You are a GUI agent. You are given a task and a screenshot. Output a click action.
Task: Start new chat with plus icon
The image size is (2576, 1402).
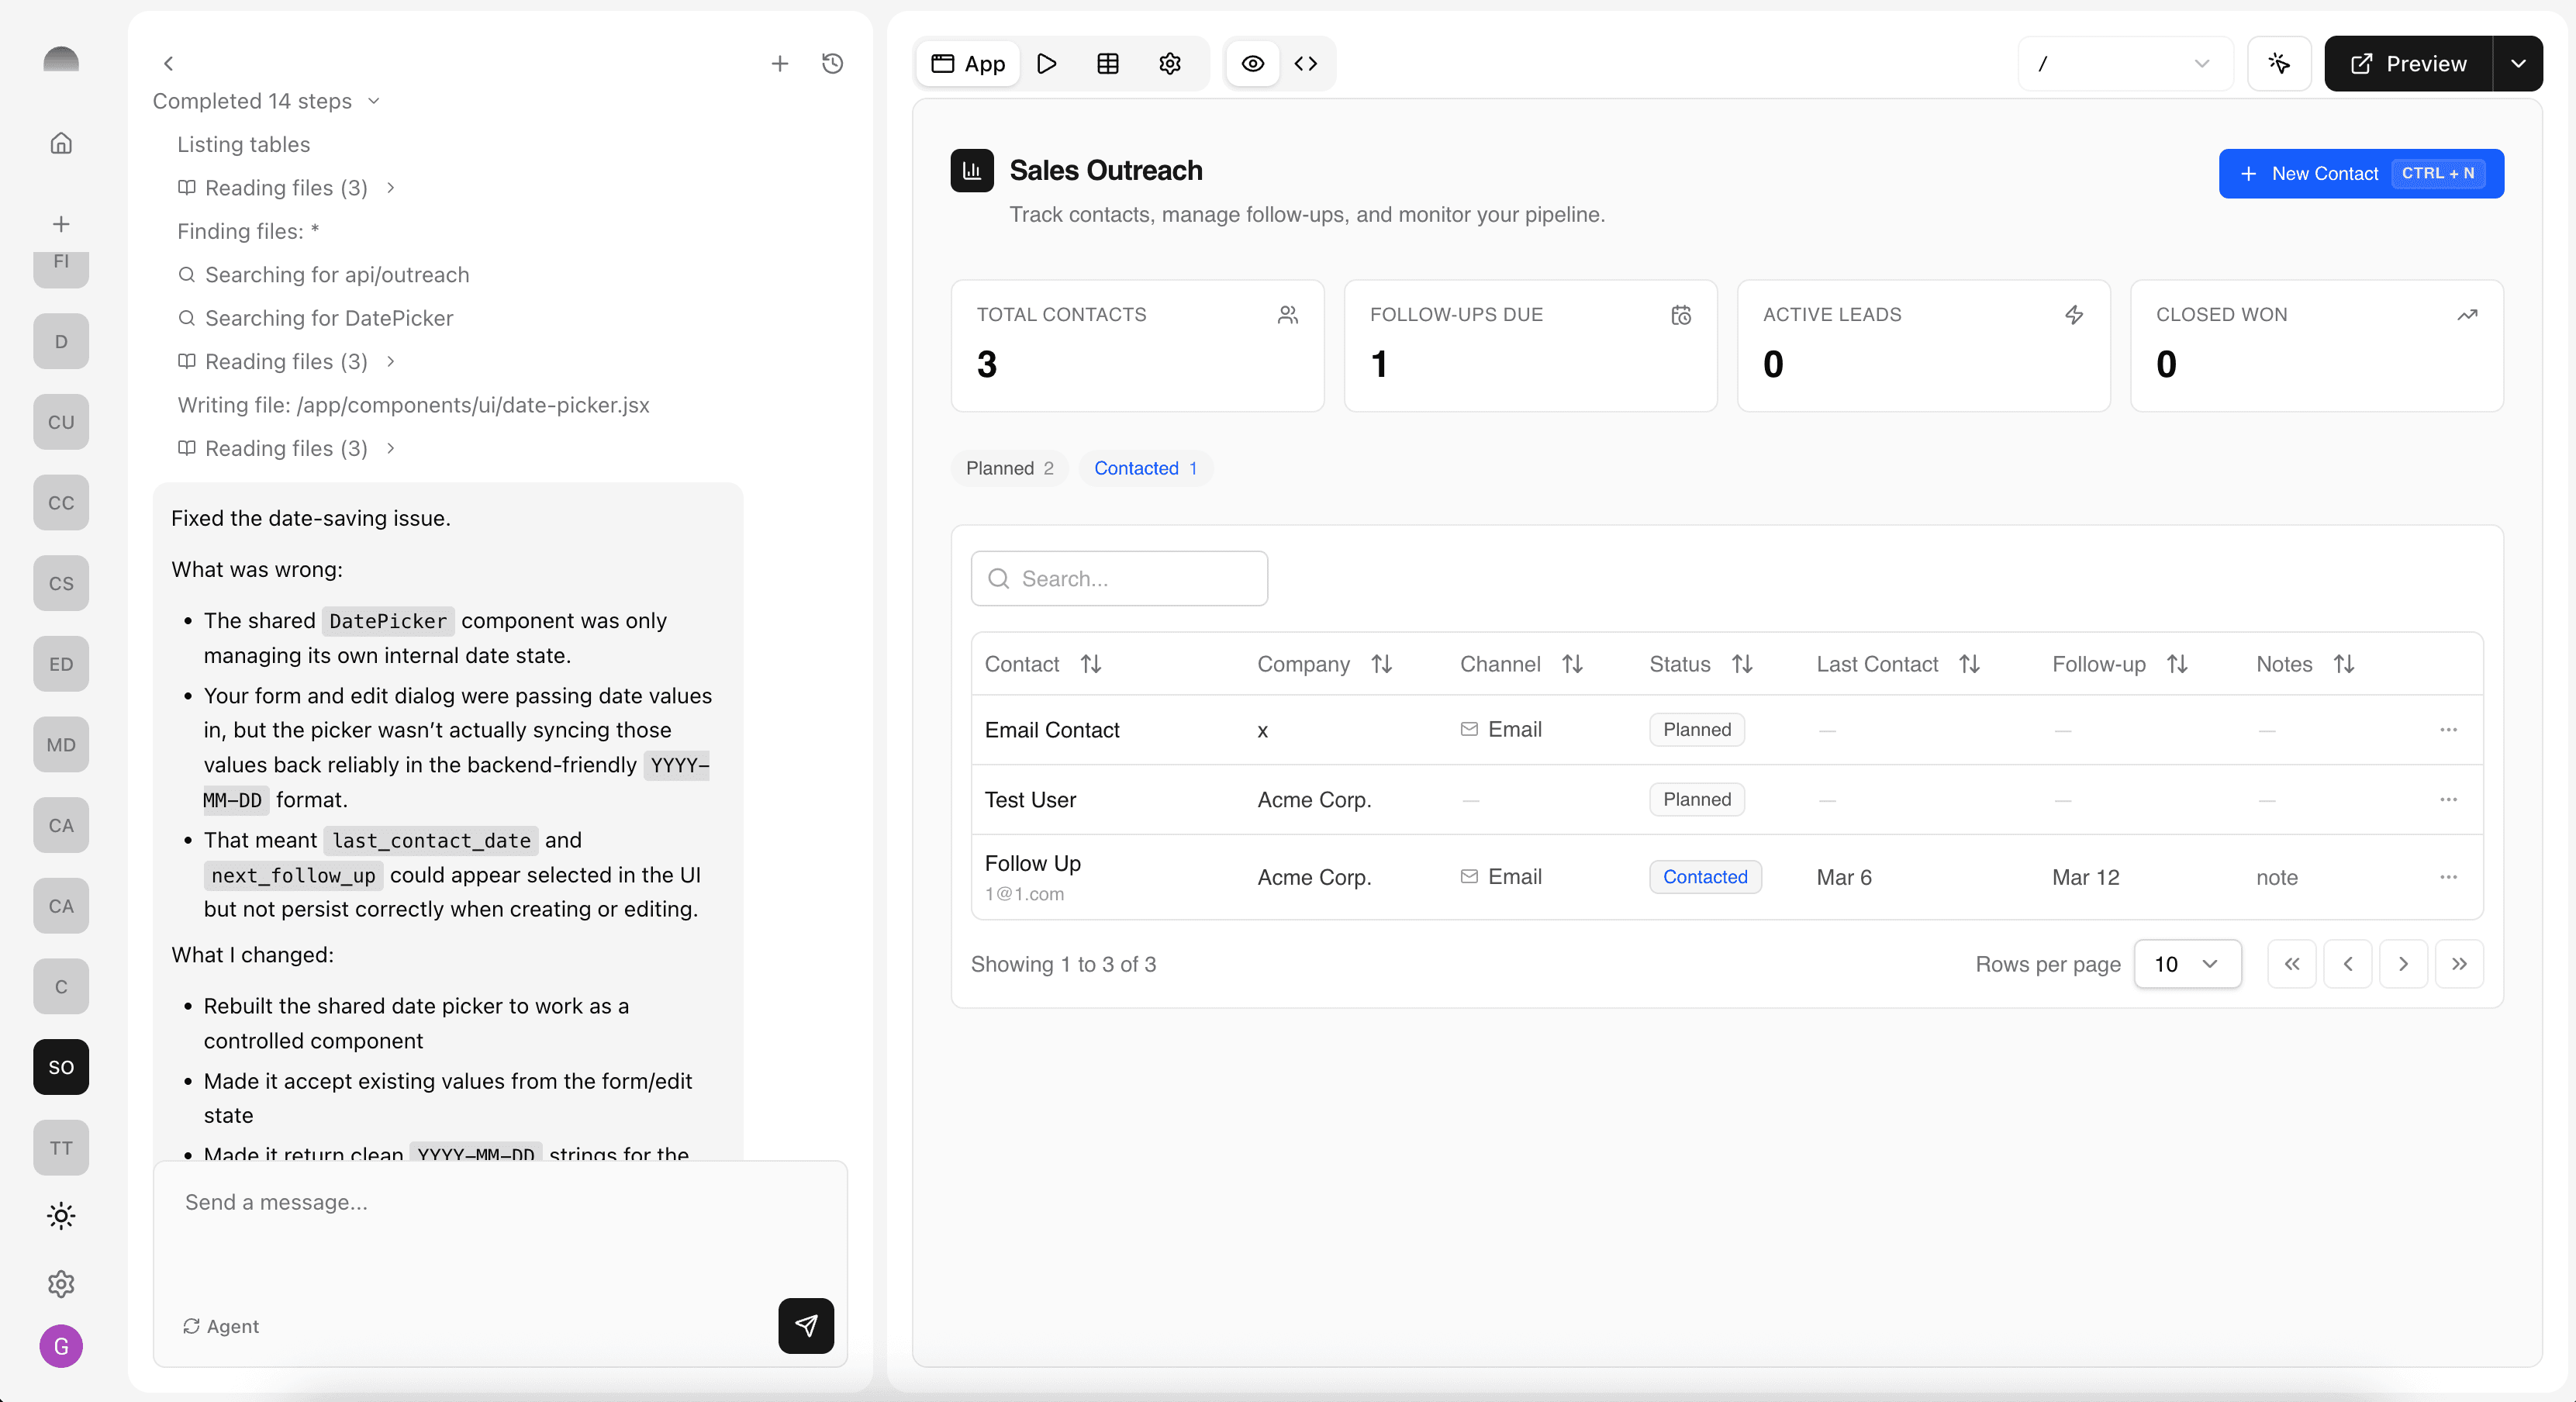[x=779, y=64]
